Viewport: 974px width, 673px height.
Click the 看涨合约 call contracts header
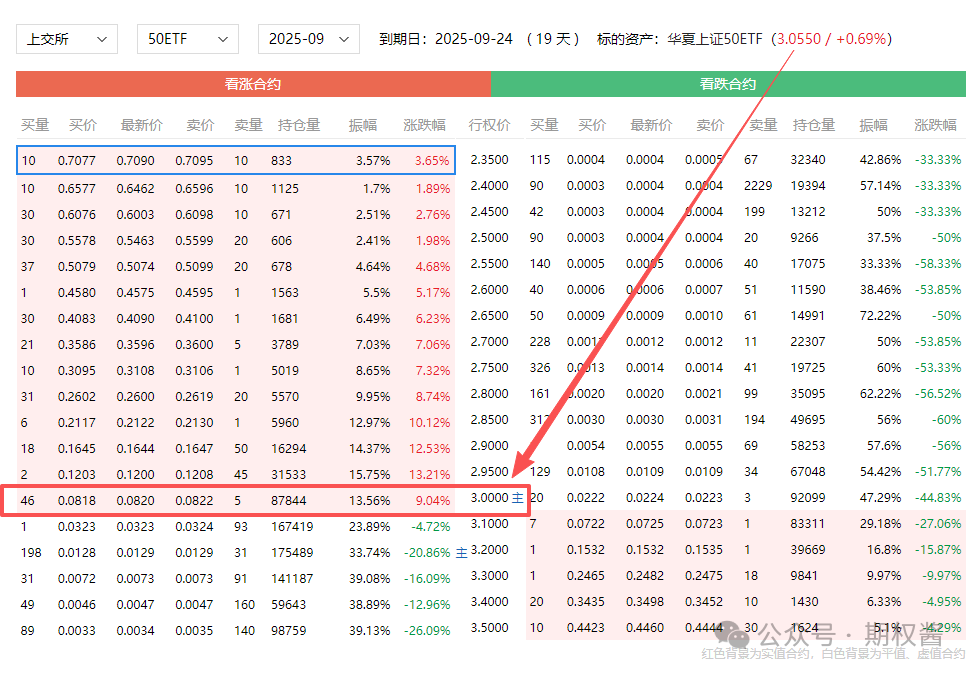tap(253, 85)
